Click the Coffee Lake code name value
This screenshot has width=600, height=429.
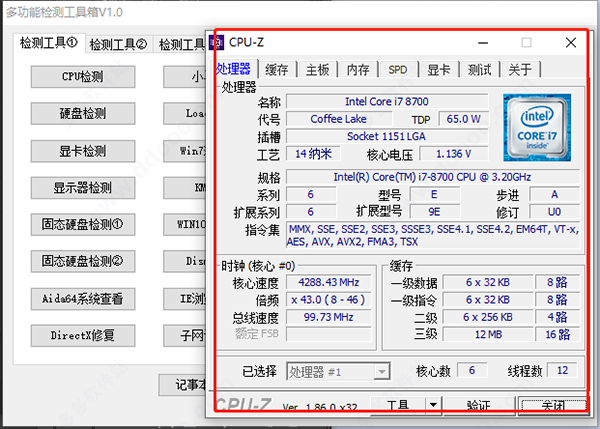point(339,119)
